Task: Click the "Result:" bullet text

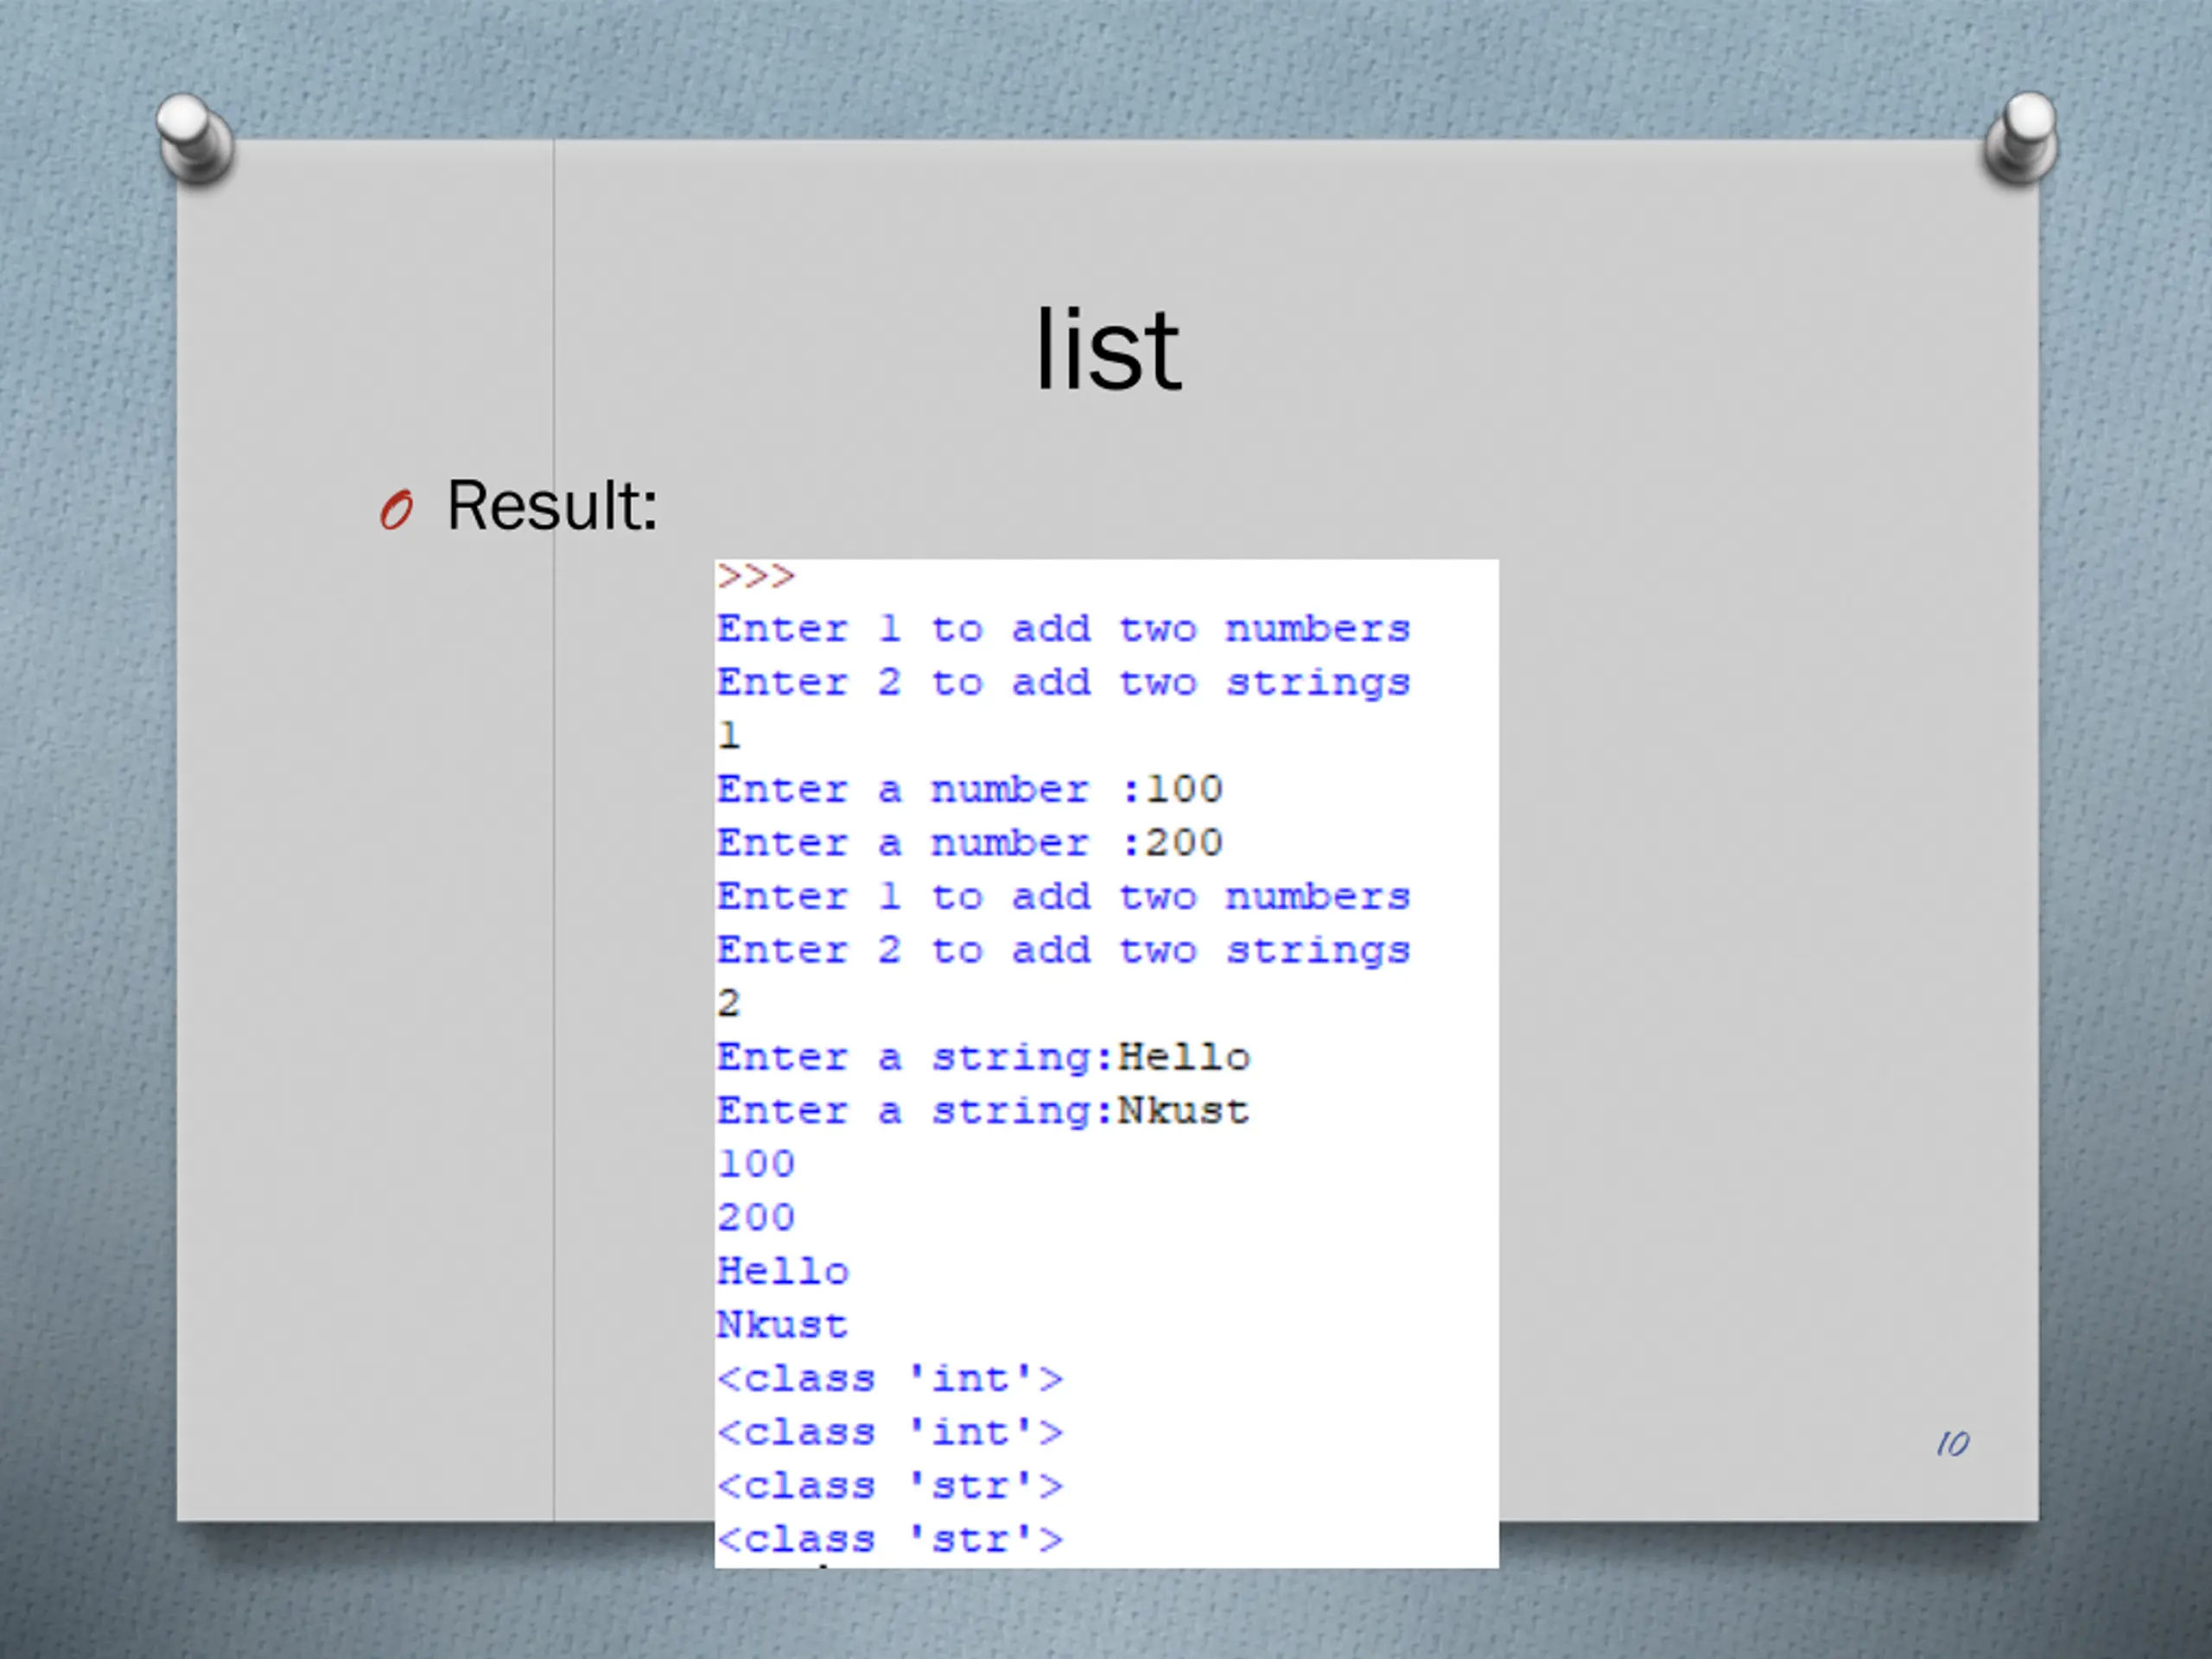Action: [552, 505]
